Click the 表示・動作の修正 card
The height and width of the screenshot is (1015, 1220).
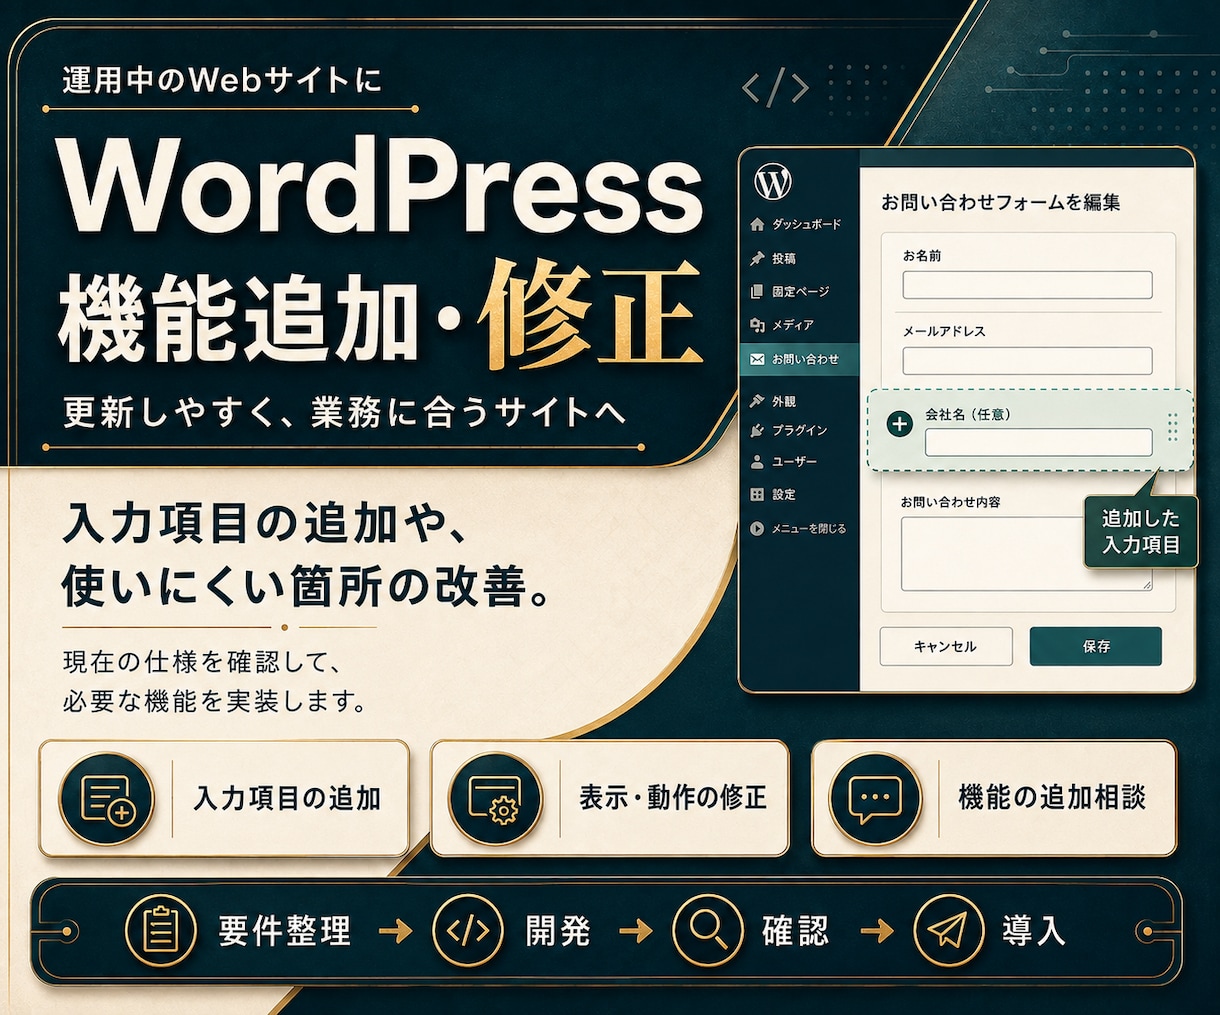610,798
